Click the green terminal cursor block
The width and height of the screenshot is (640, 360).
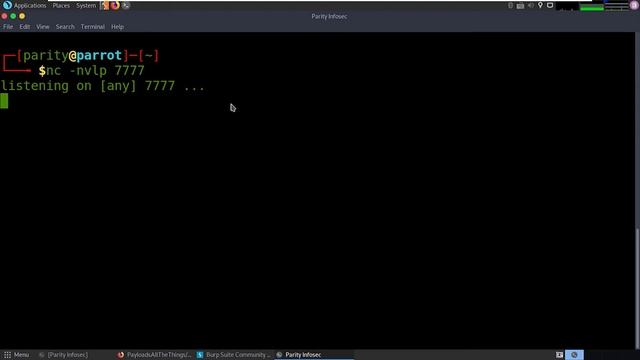coord(4,101)
